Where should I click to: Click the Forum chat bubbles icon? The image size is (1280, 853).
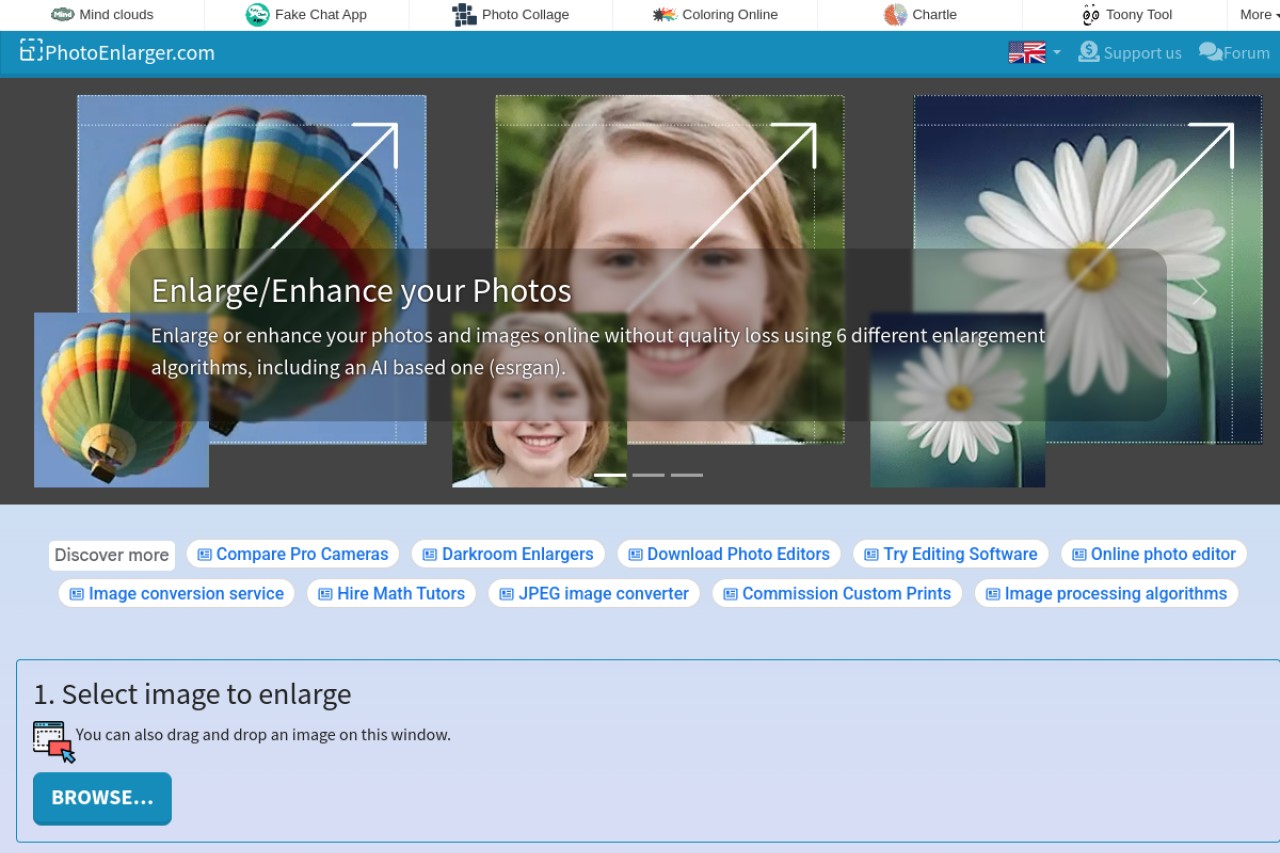tap(1210, 52)
